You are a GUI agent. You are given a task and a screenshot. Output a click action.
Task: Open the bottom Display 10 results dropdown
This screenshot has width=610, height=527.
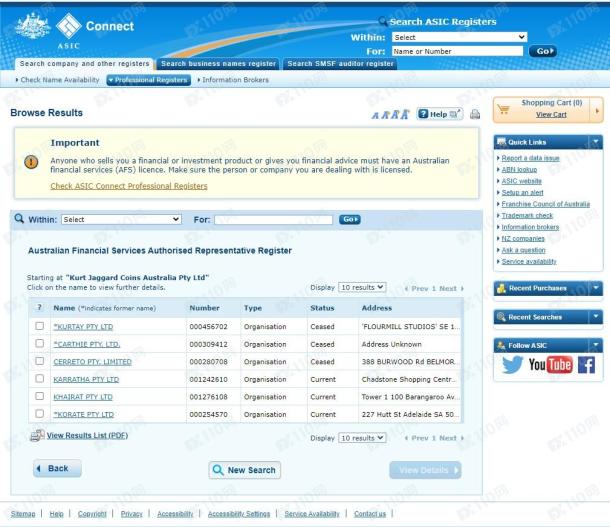tap(362, 438)
